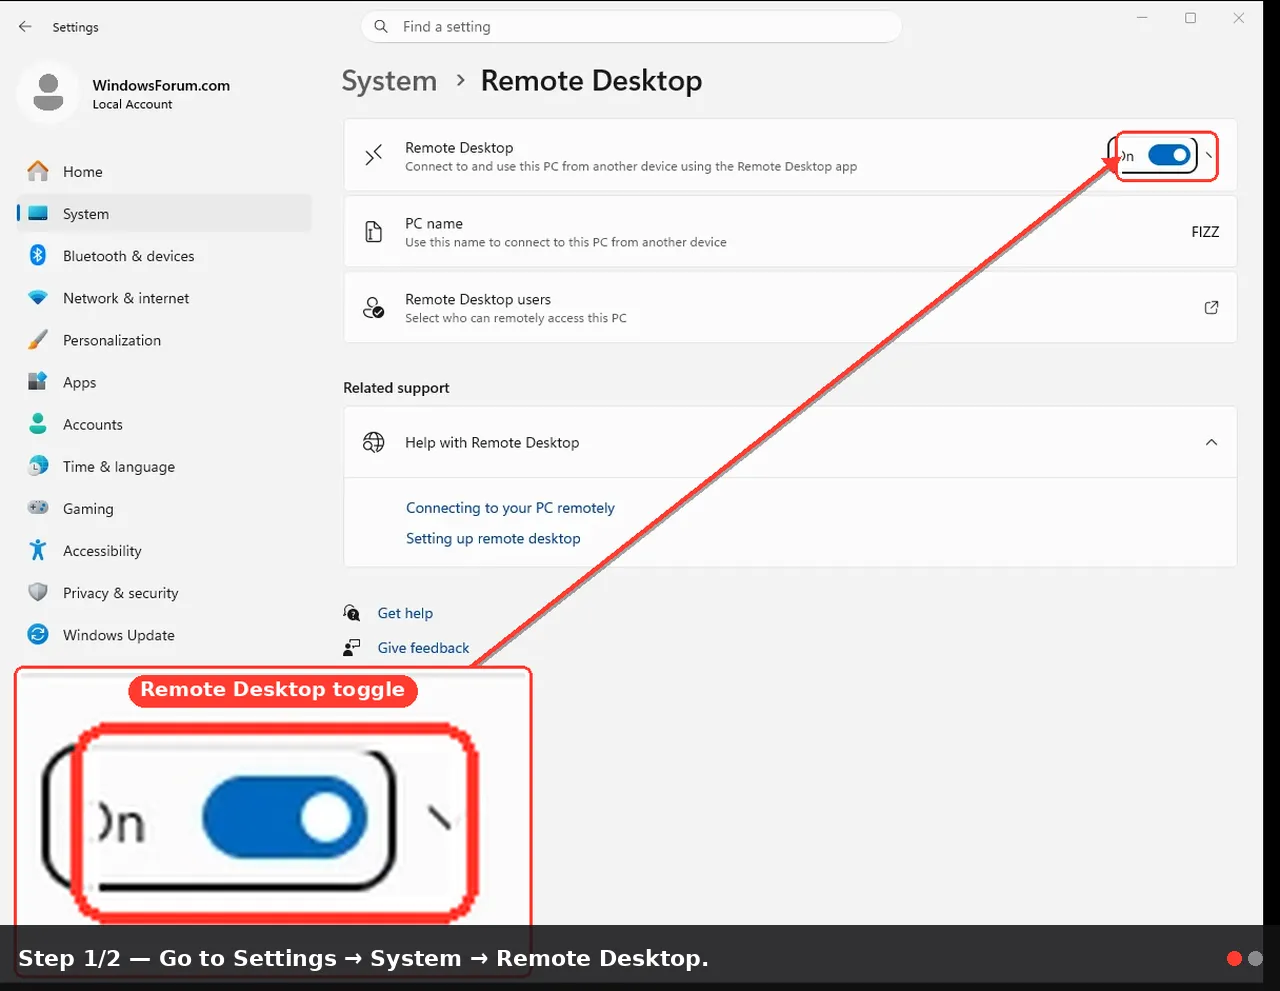Image resolution: width=1280 pixels, height=991 pixels.
Task: Select the Bluetooth & devices icon
Action: pos(38,256)
